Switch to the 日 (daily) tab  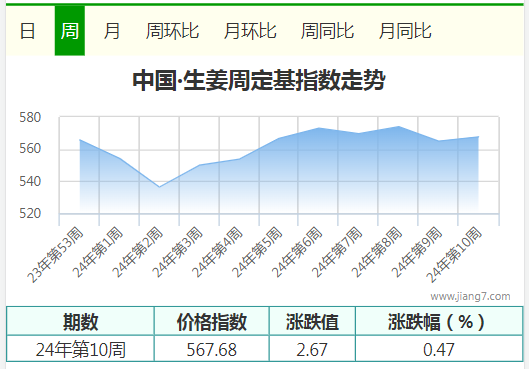27,31
